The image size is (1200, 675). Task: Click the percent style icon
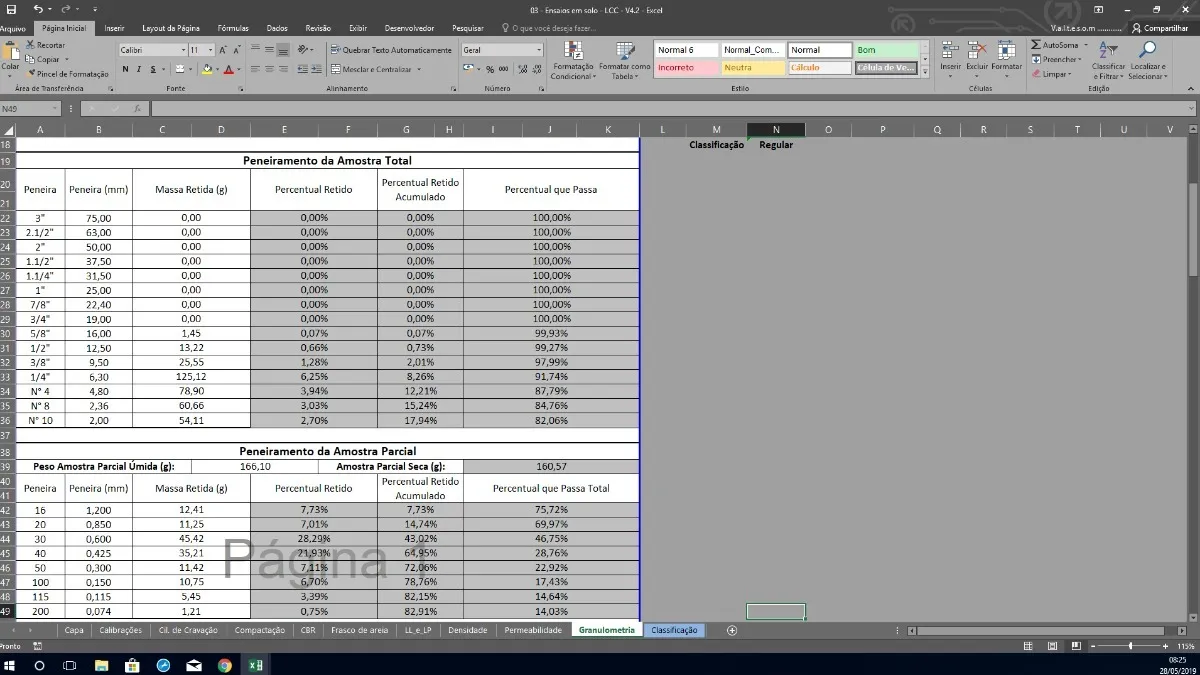pos(489,70)
